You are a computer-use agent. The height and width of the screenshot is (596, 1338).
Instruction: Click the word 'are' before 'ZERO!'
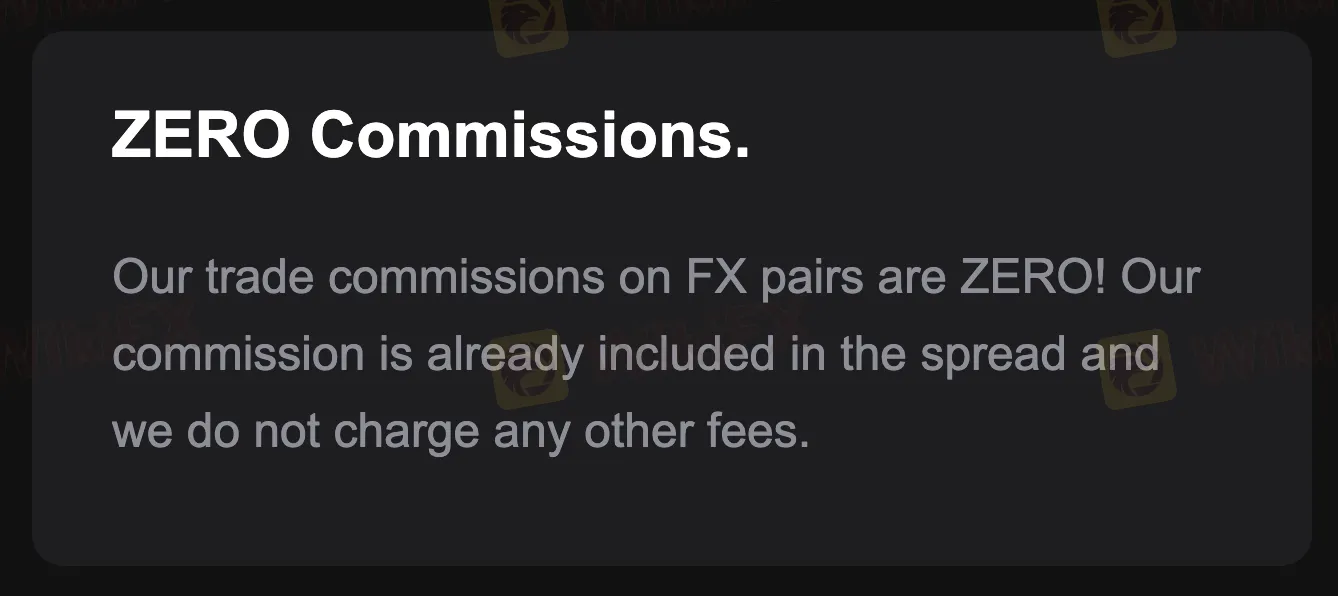point(909,277)
